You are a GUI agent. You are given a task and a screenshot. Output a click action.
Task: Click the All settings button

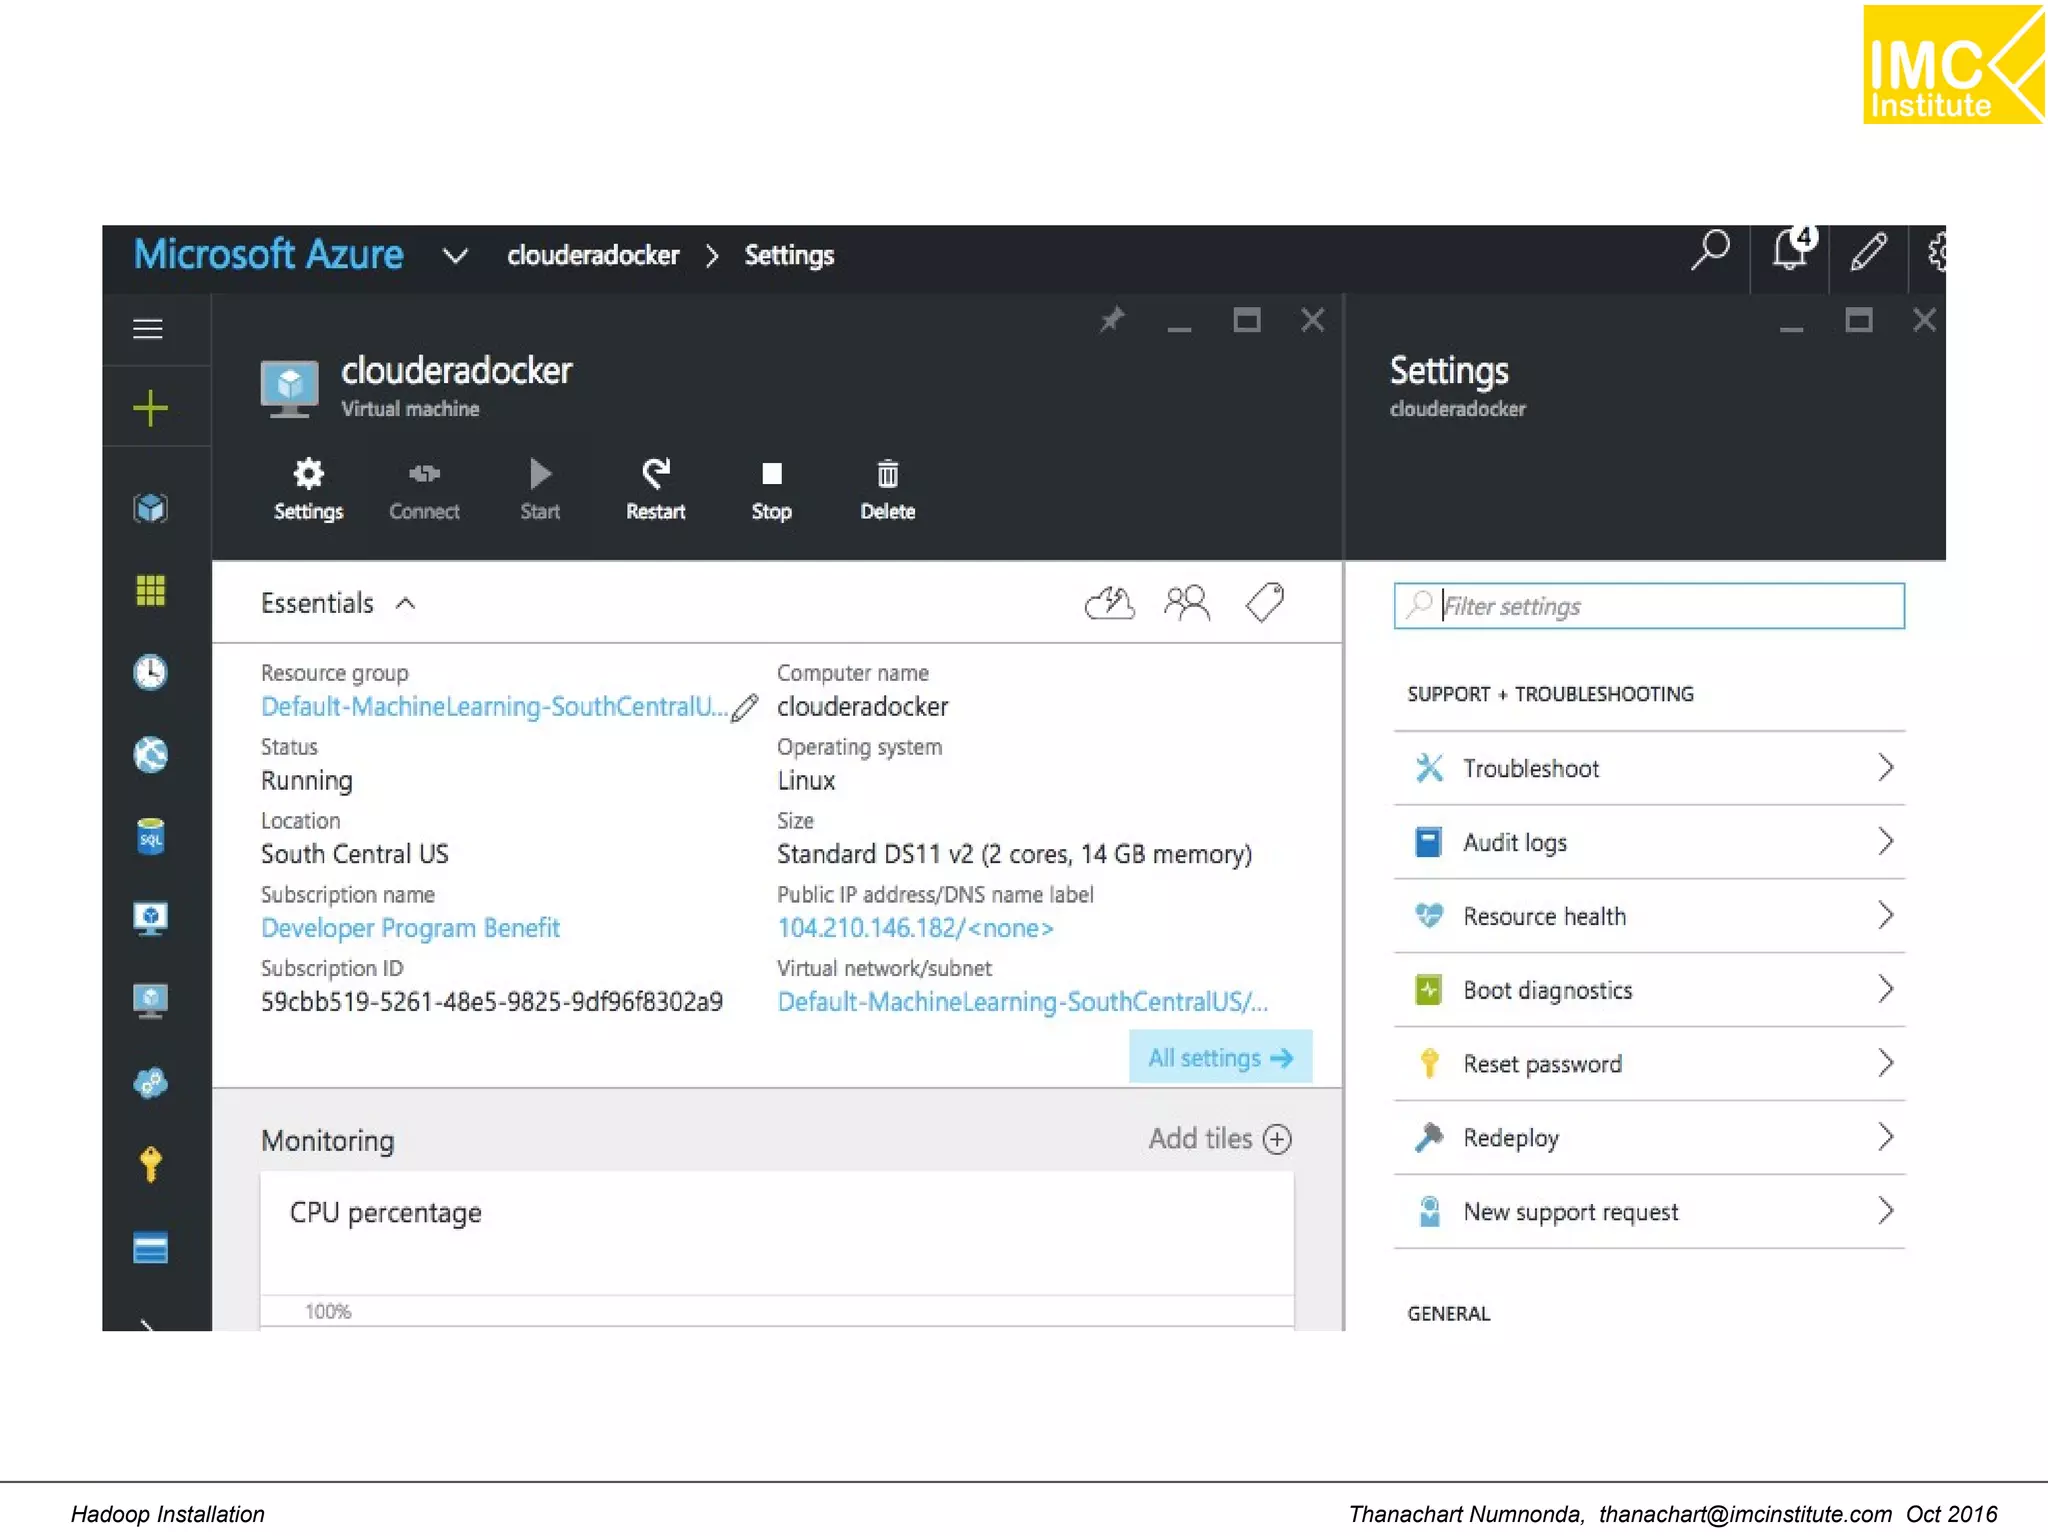1220,1057
